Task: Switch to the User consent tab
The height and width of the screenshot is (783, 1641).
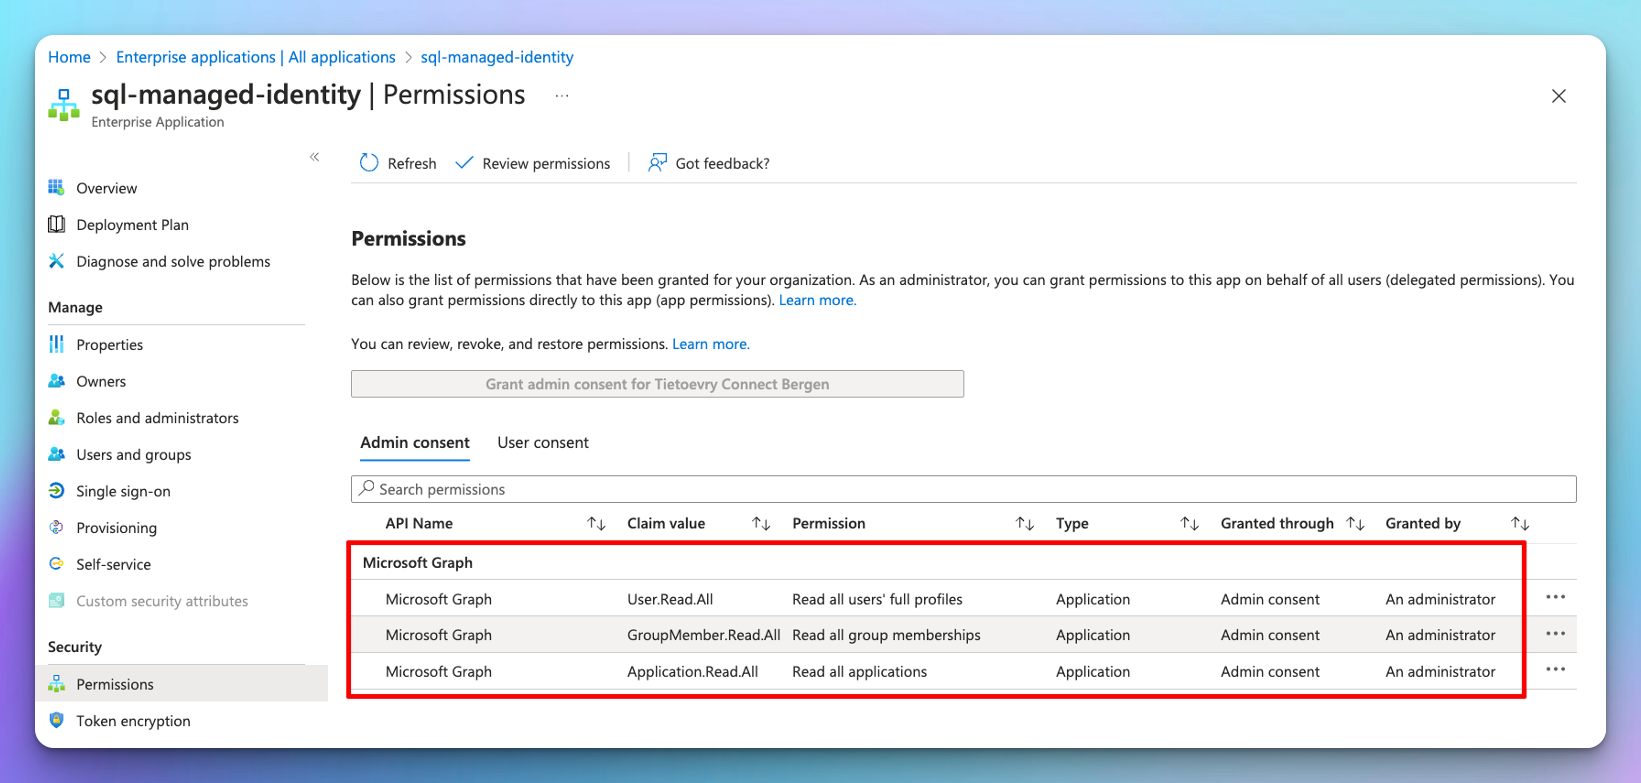Action: (543, 442)
